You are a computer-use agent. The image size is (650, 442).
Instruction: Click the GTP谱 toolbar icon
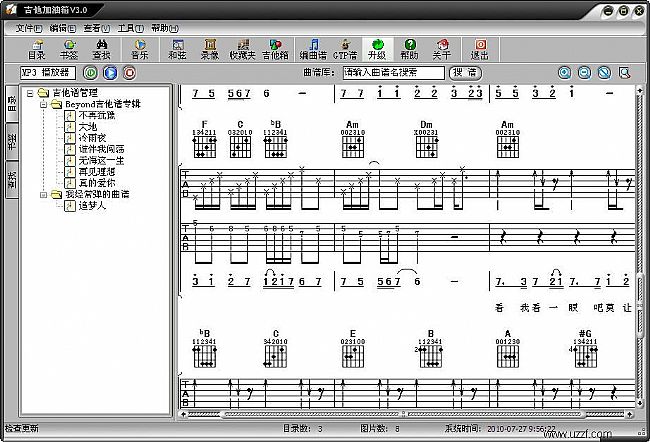[x=345, y=49]
